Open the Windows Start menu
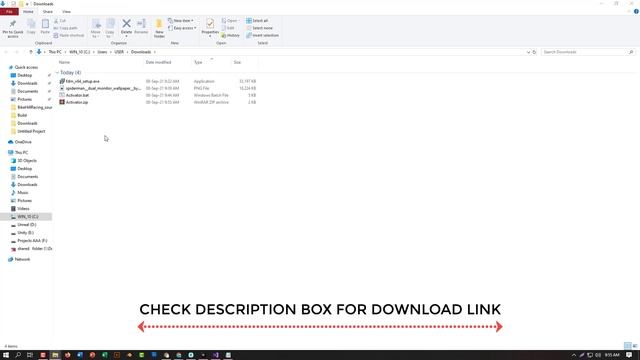Screen dimensions: 640x360 coord(6,355)
